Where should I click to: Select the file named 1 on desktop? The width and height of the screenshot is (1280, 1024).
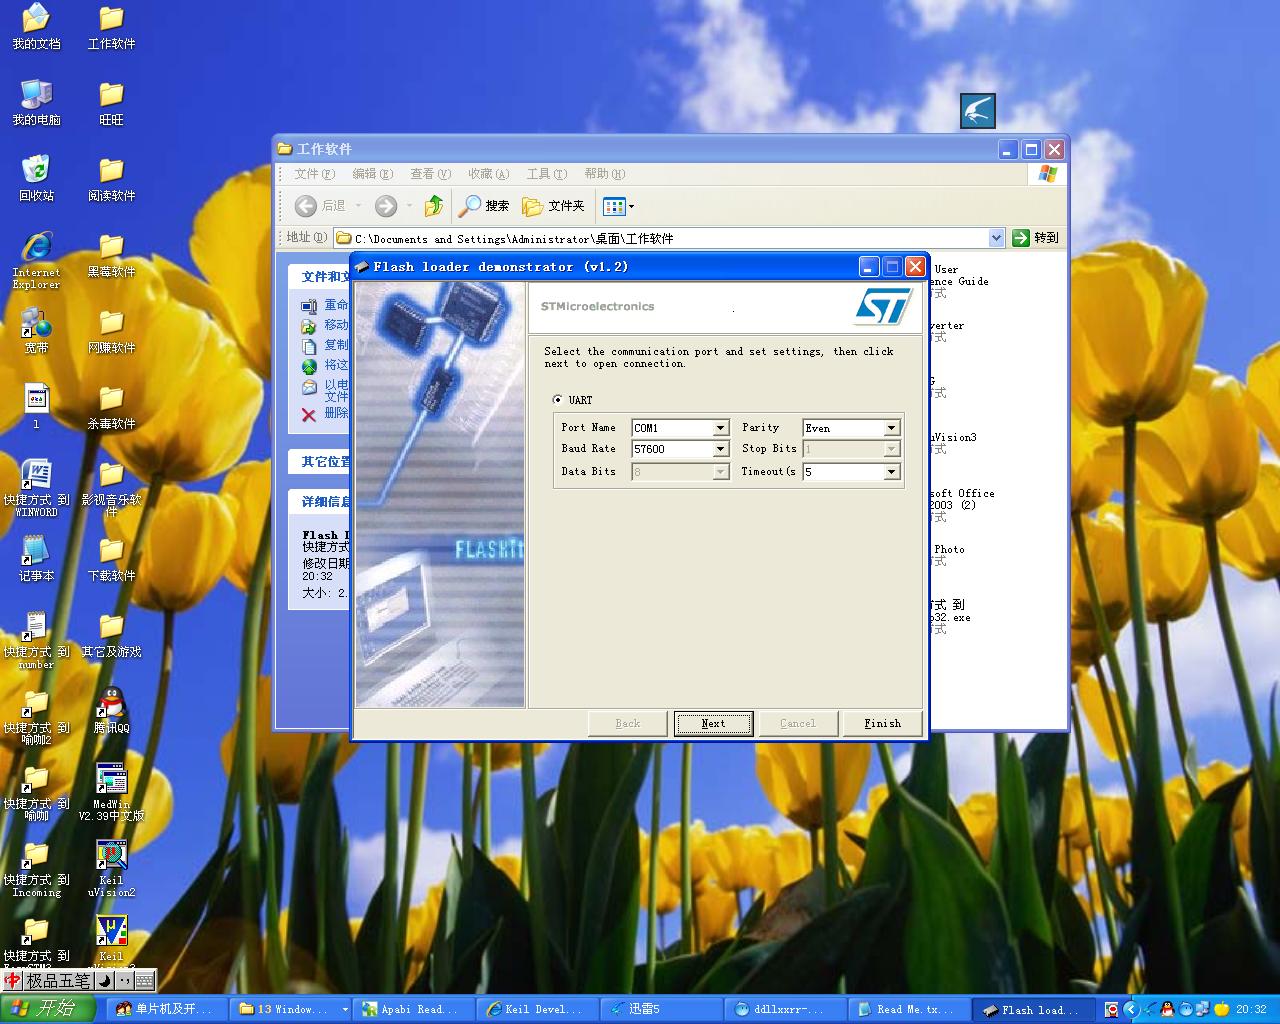pos(36,407)
